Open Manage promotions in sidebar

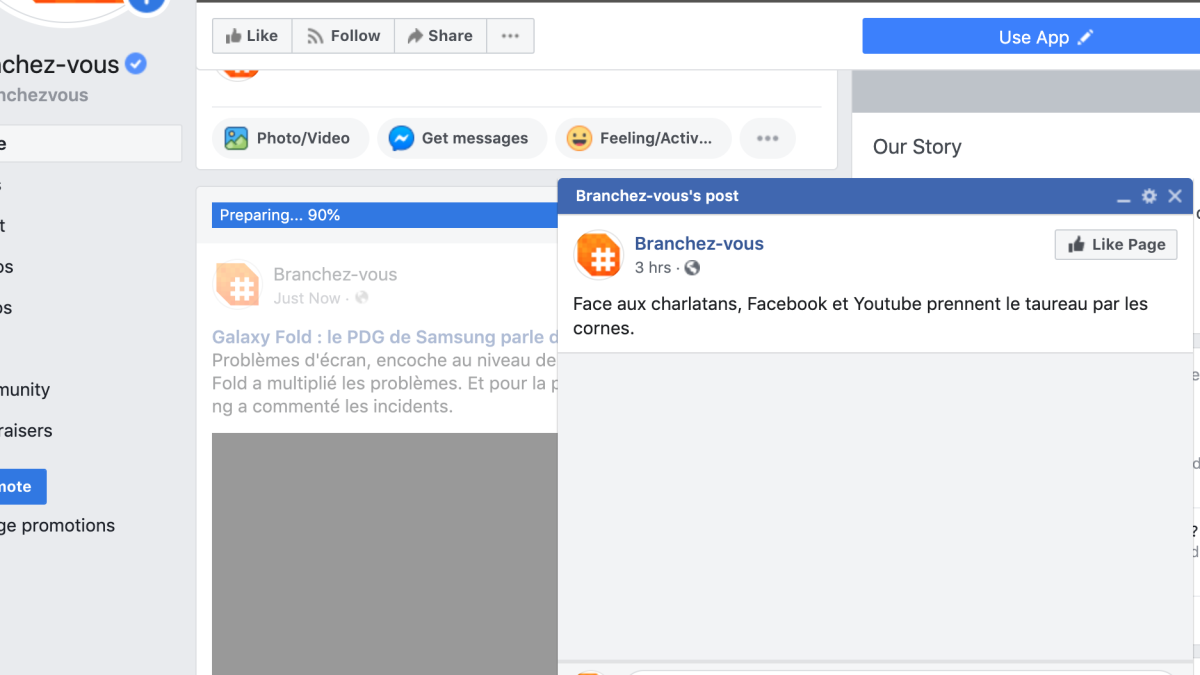coord(57,525)
